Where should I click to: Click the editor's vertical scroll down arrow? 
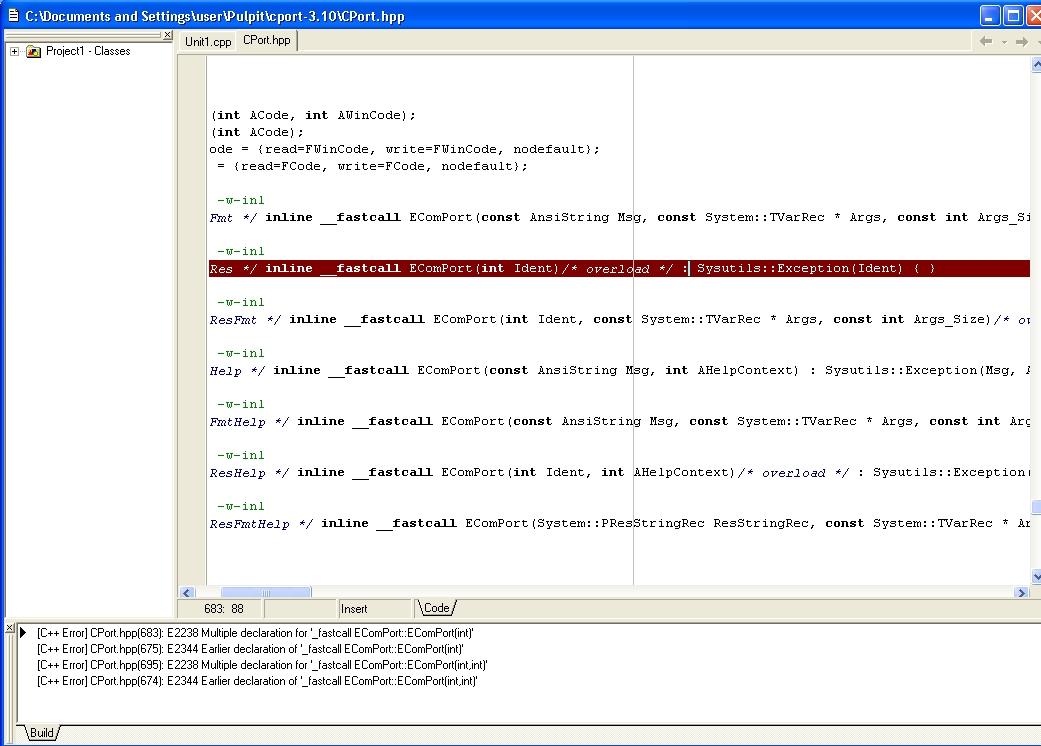tap(1036, 577)
